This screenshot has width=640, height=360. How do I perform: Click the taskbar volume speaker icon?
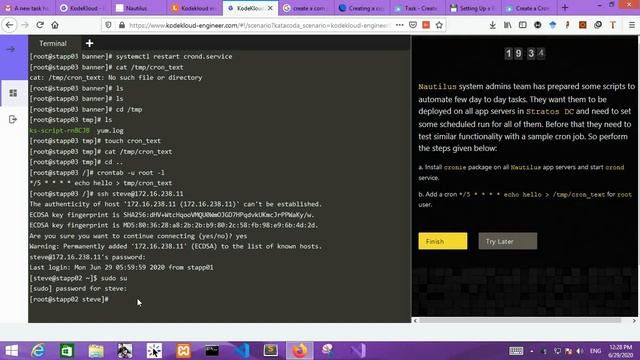point(580,351)
